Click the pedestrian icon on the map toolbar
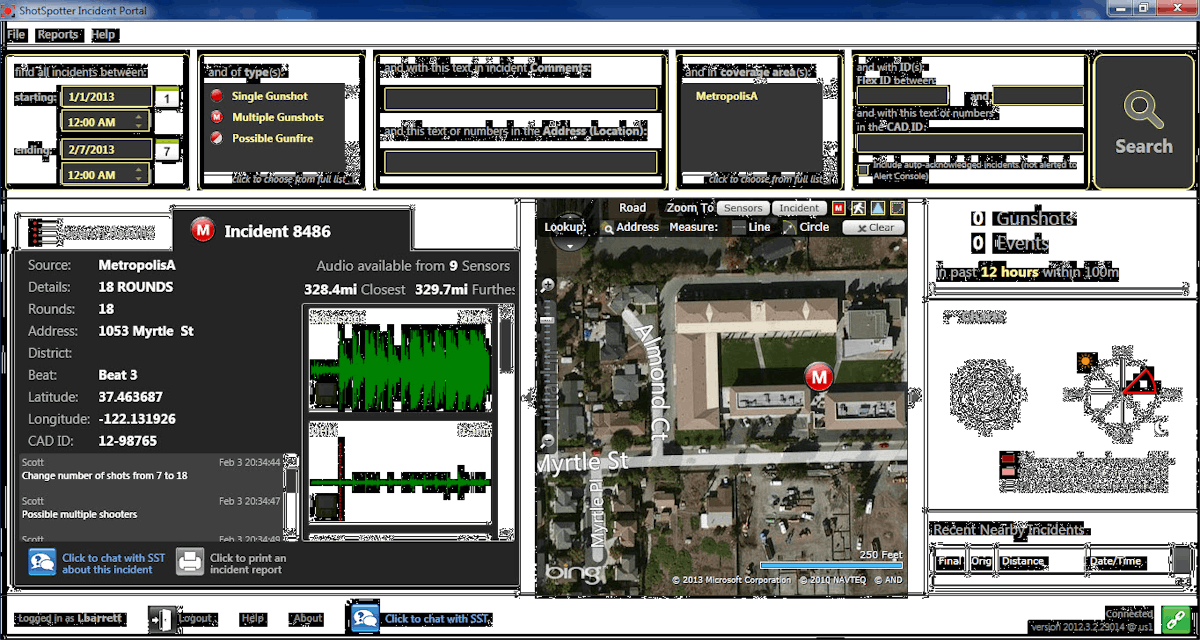The image size is (1200, 640). click(859, 208)
